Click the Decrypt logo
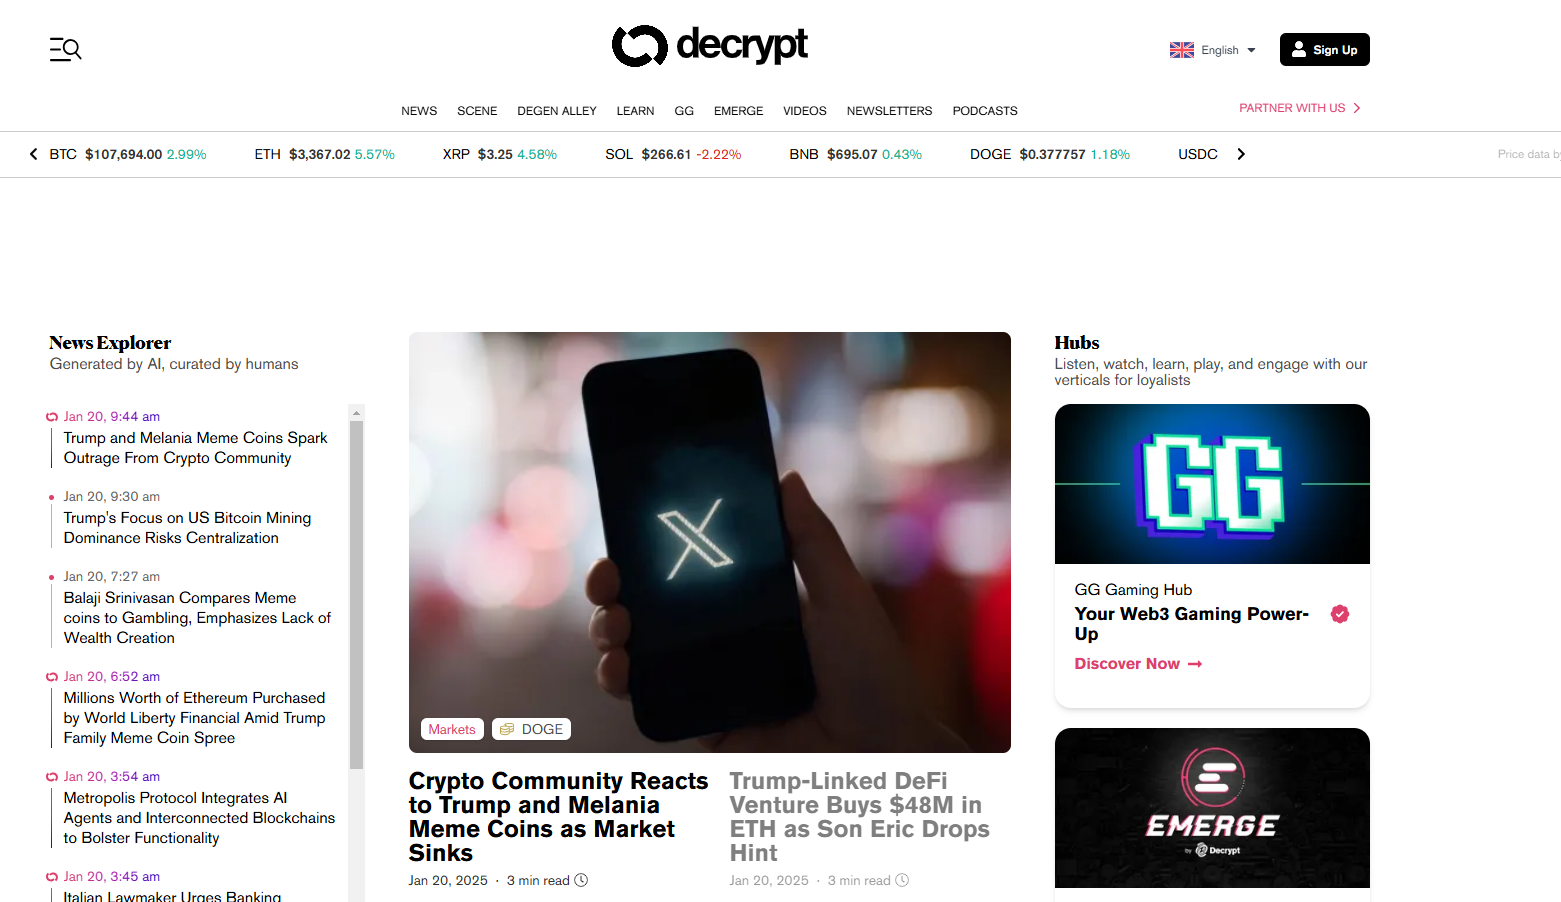The width and height of the screenshot is (1561, 902). point(710,45)
